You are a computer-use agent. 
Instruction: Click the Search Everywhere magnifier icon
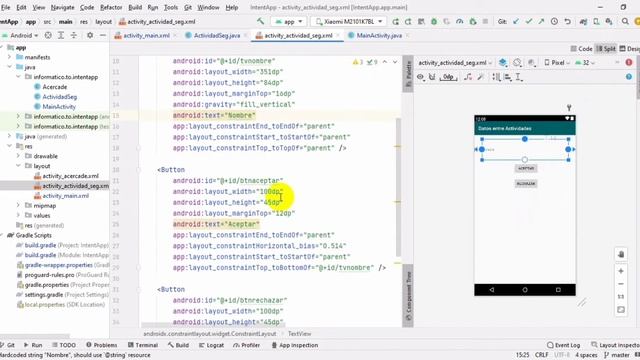pos(625,22)
